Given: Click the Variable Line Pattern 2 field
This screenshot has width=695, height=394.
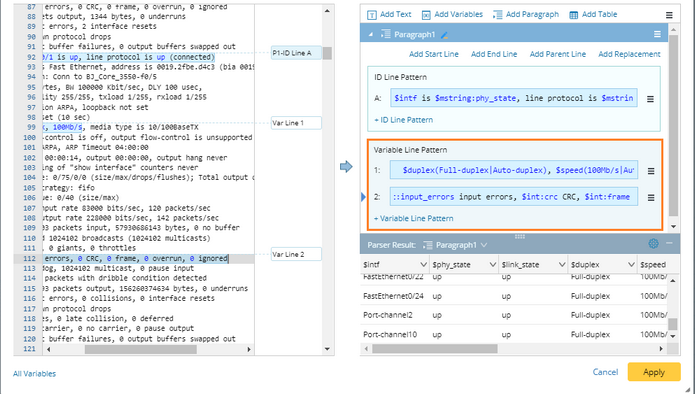Looking at the screenshot, I should pos(514,197).
